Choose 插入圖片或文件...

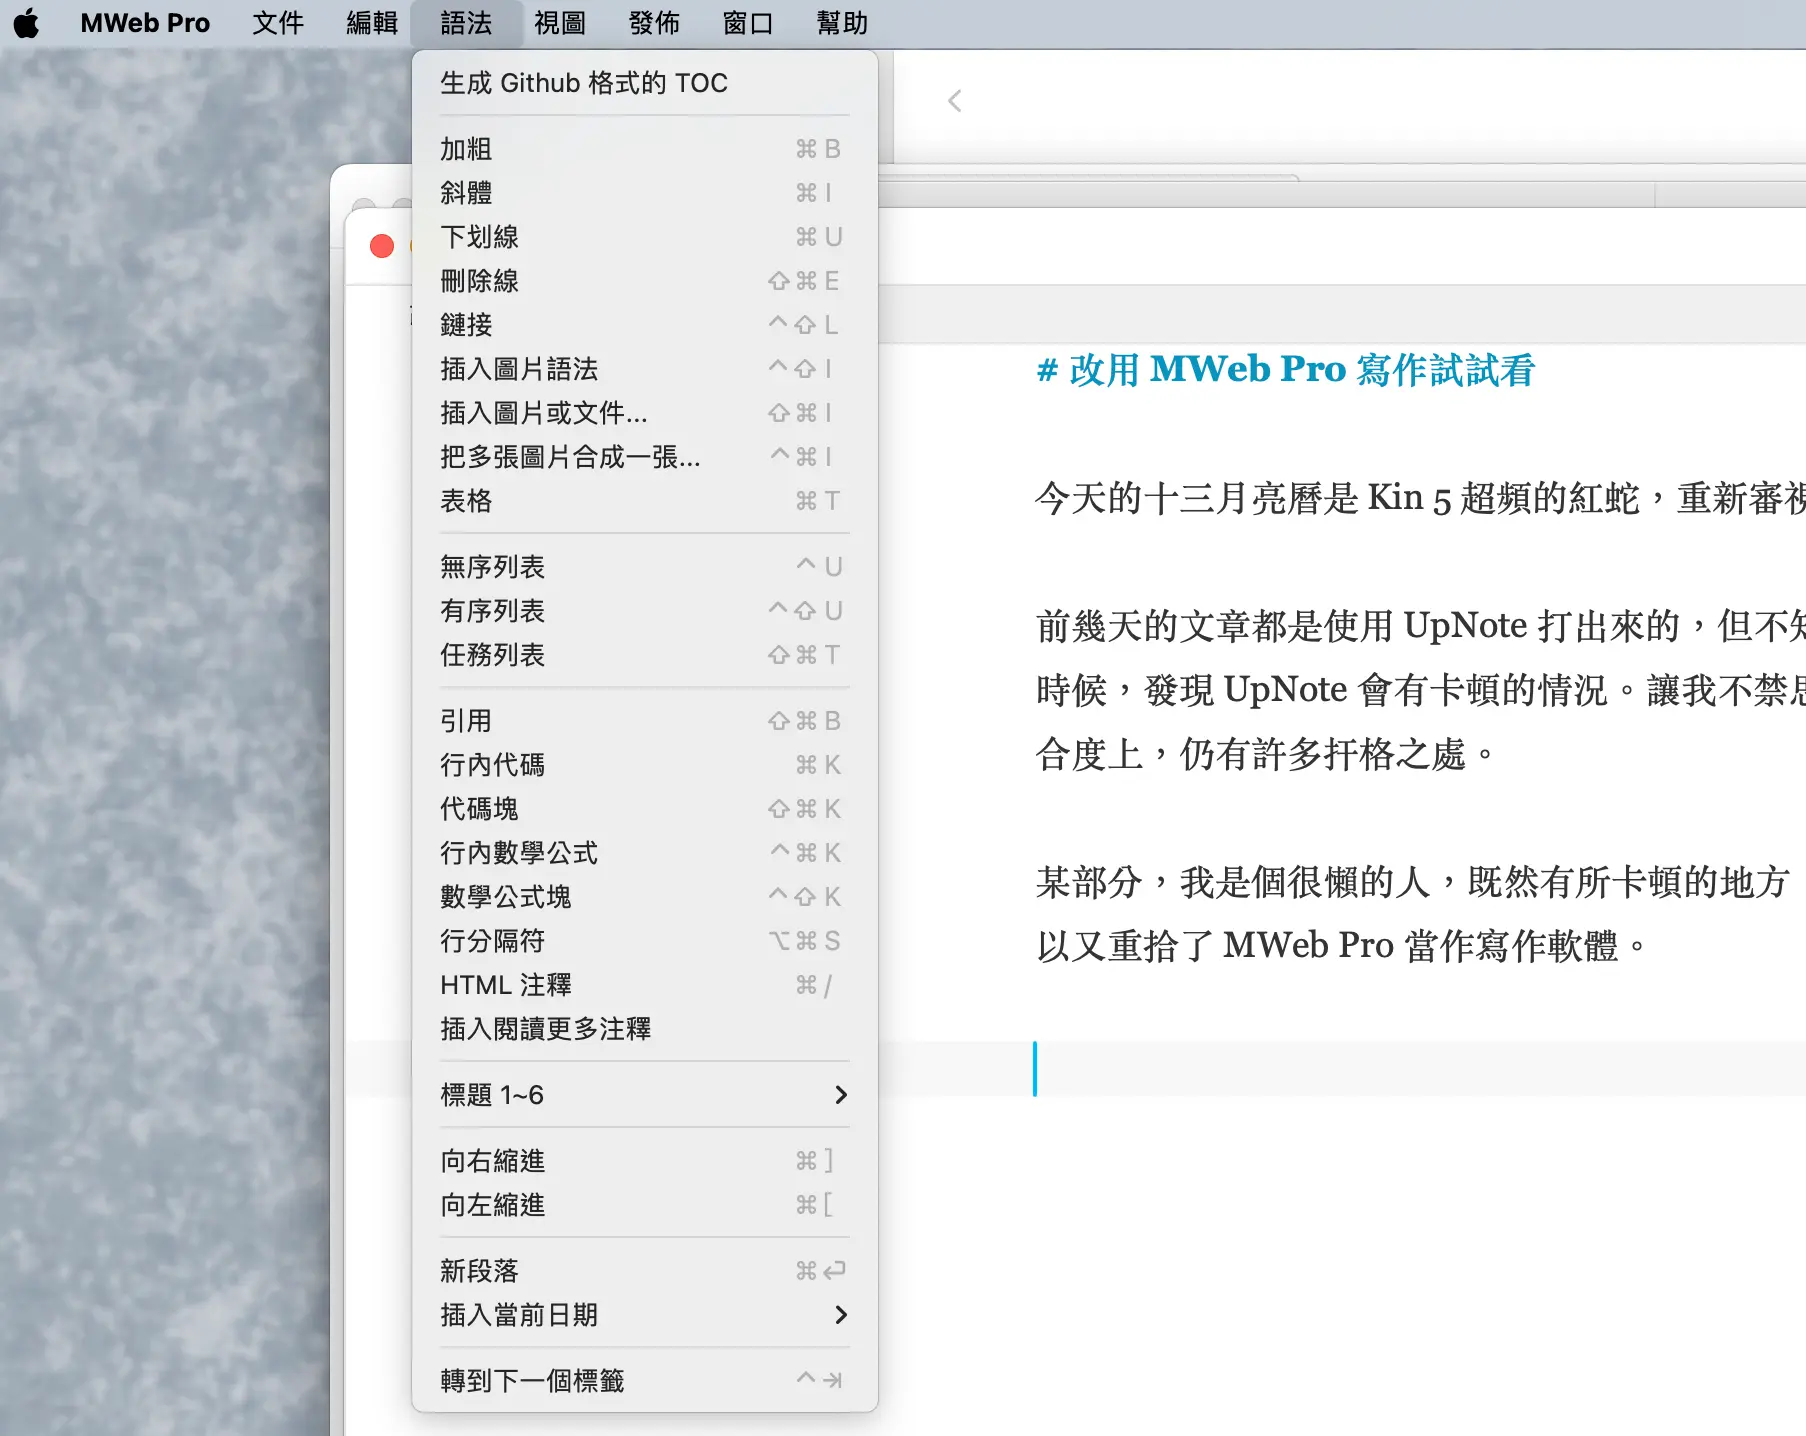[x=645, y=413]
